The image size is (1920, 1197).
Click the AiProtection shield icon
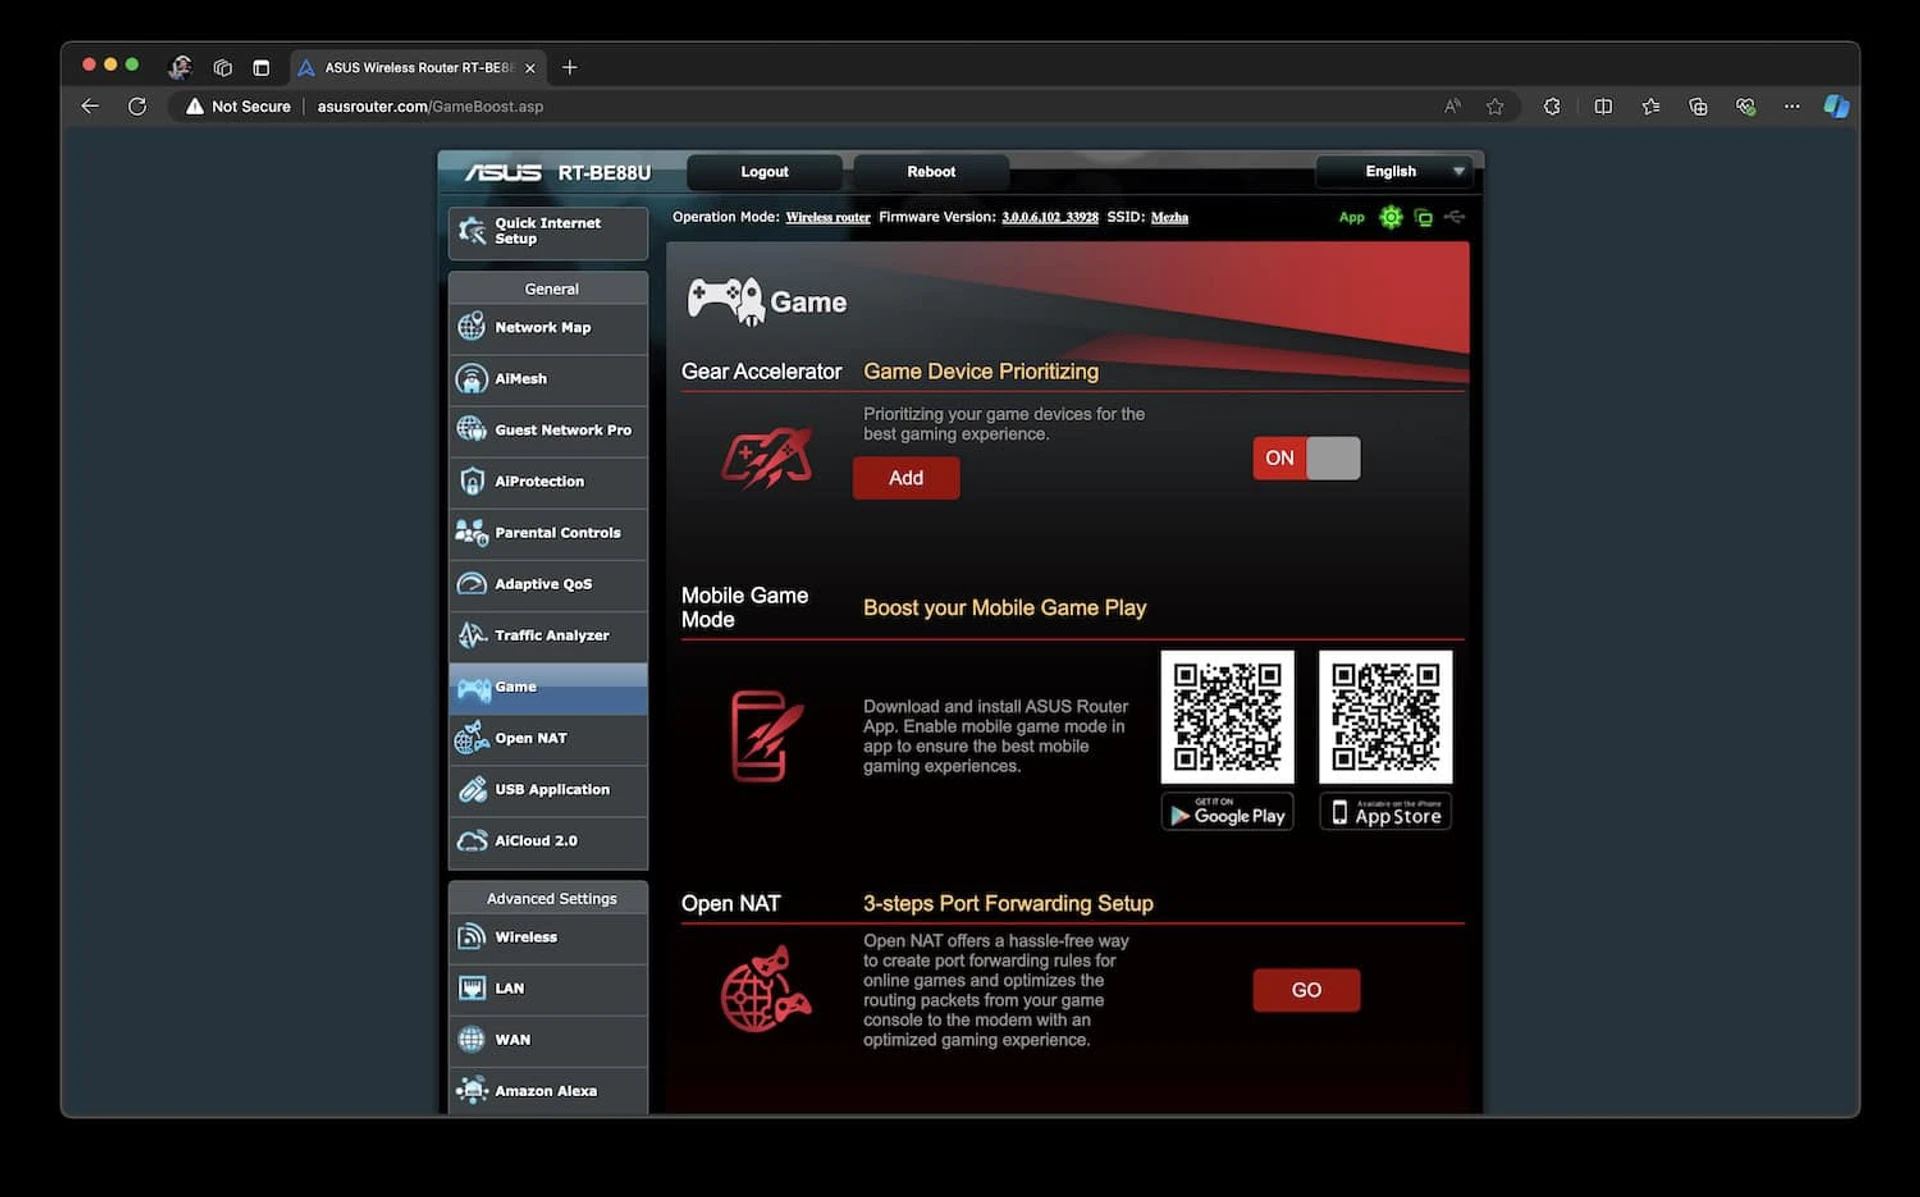(x=471, y=481)
